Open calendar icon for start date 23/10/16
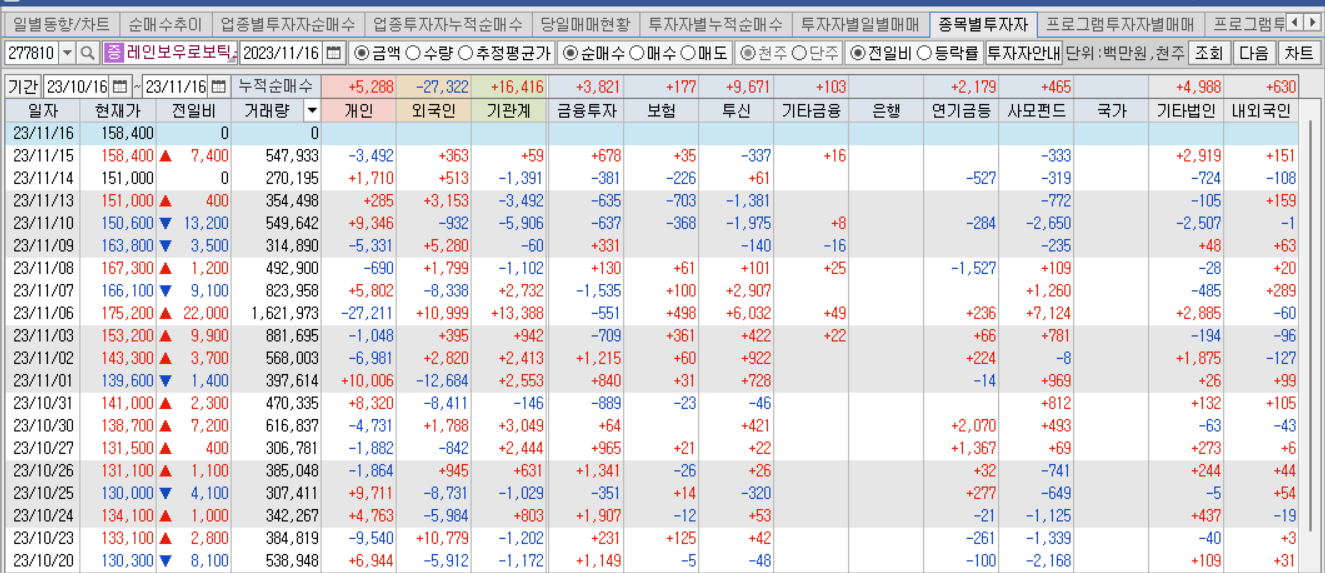The height and width of the screenshot is (573, 1325). tap(120, 87)
